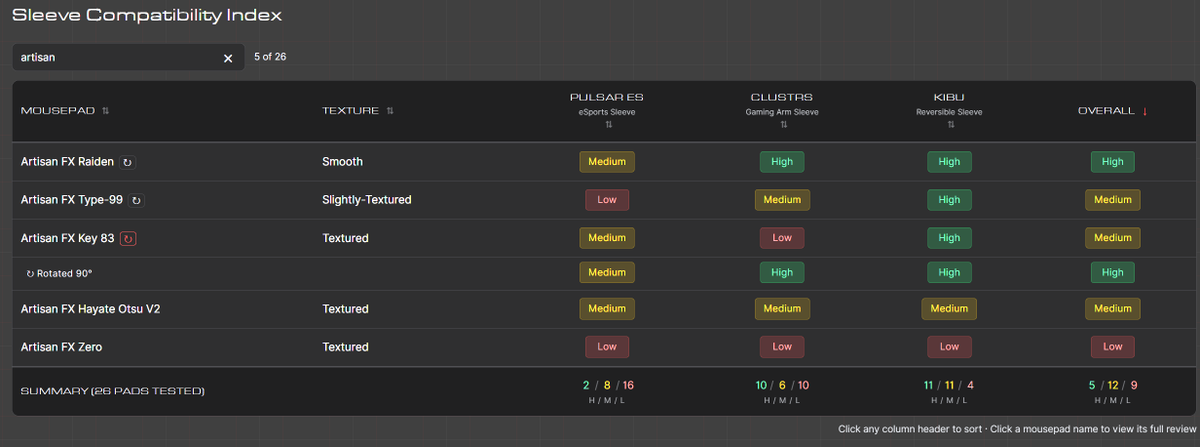The height and width of the screenshot is (447, 1200).
Task: Open Artisan FX Hayate Otsu V2 review
Action: click(x=91, y=309)
